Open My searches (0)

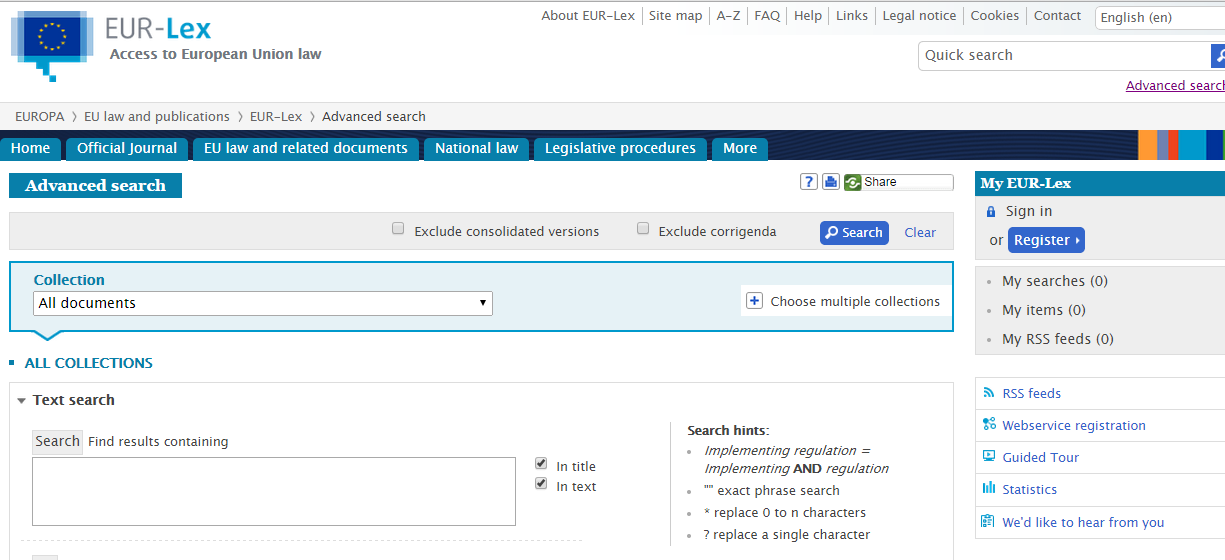[1055, 282]
